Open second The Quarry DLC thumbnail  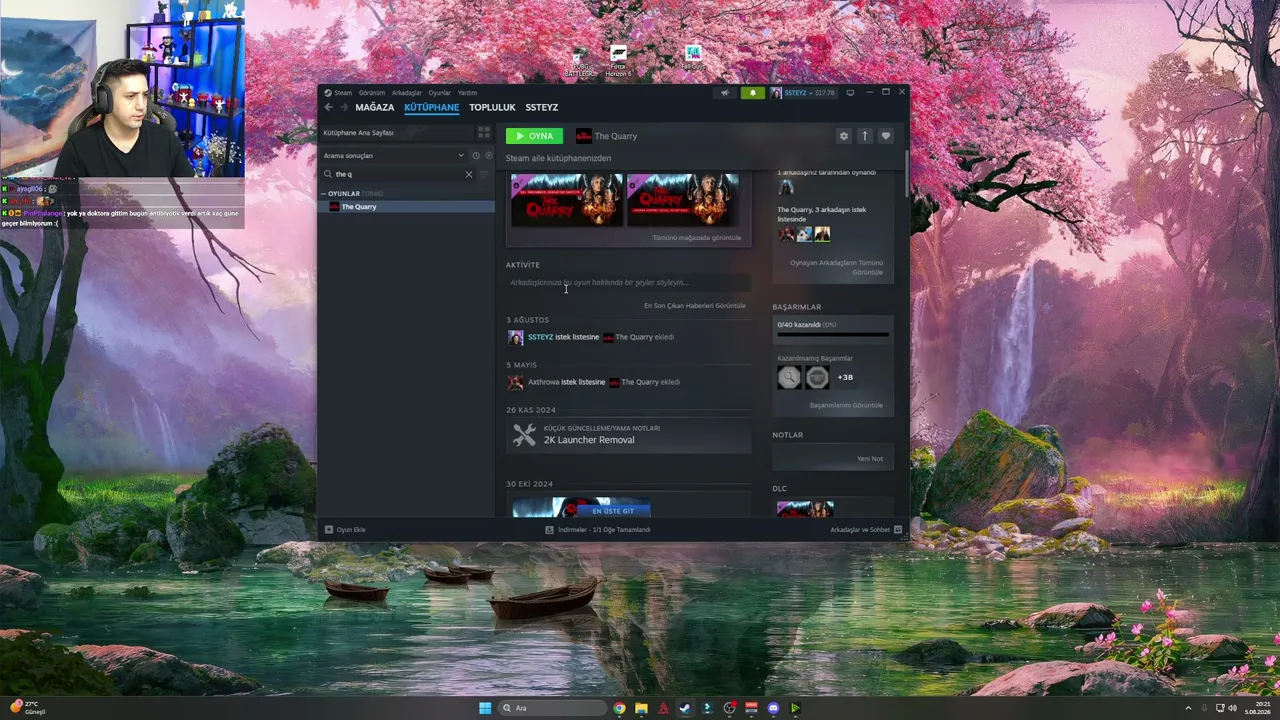coord(683,199)
